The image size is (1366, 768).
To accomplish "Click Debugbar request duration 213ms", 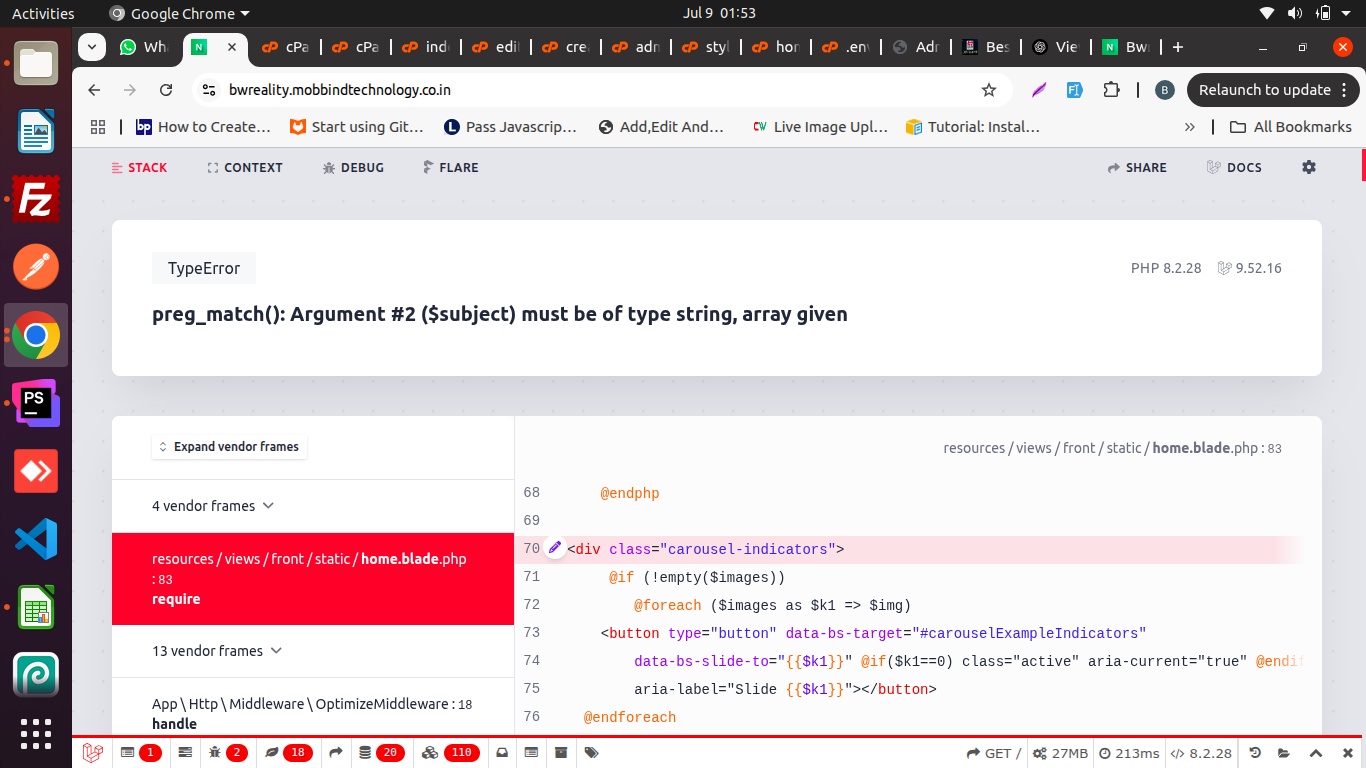I will [1129, 753].
